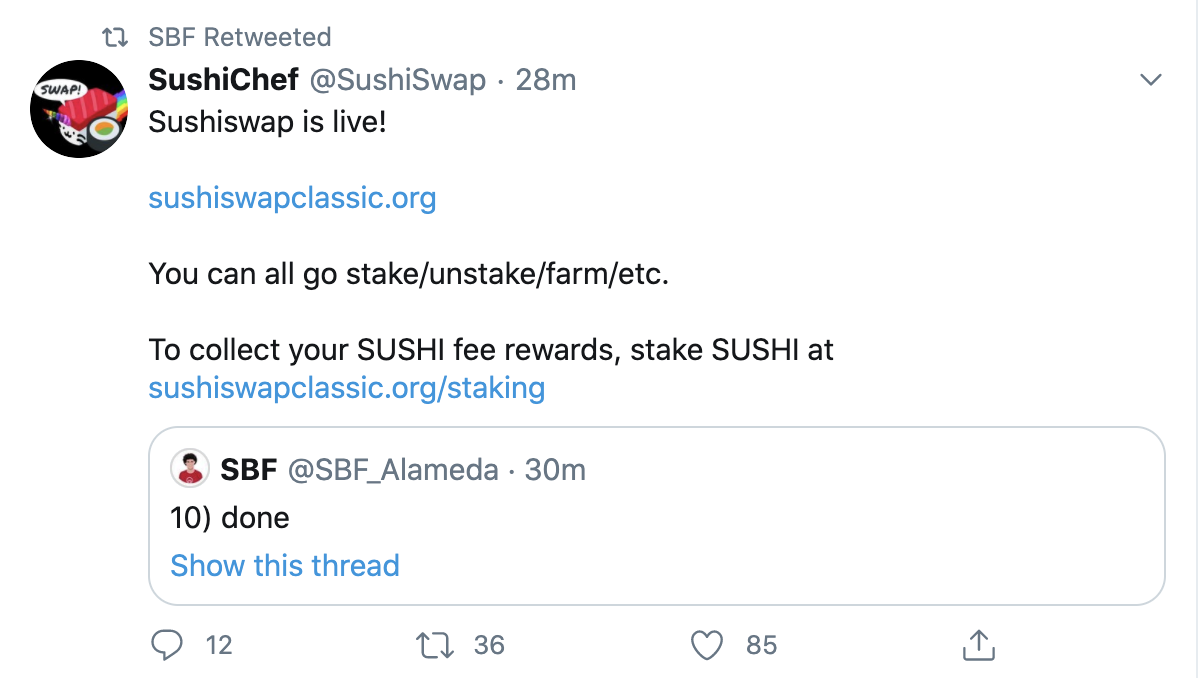The width and height of the screenshot is (1202, 678).
Task: Click the @SBF_Alameda handle in quoted tweet
Action: point(393,469)
